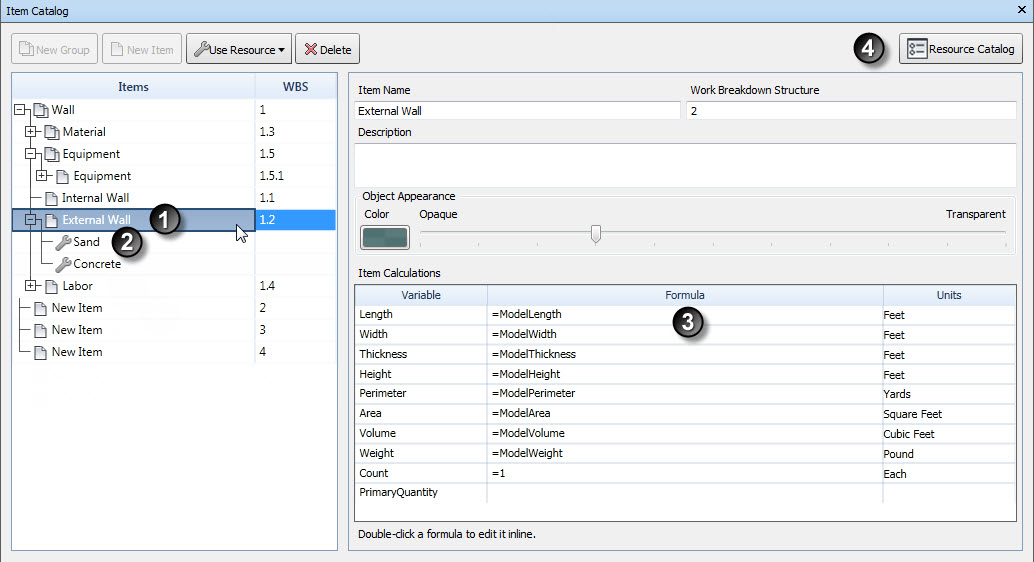Click the document icon next to Internal Wall
The height and width of the screenshot is (562, 1034).
[x=51, y=199]
